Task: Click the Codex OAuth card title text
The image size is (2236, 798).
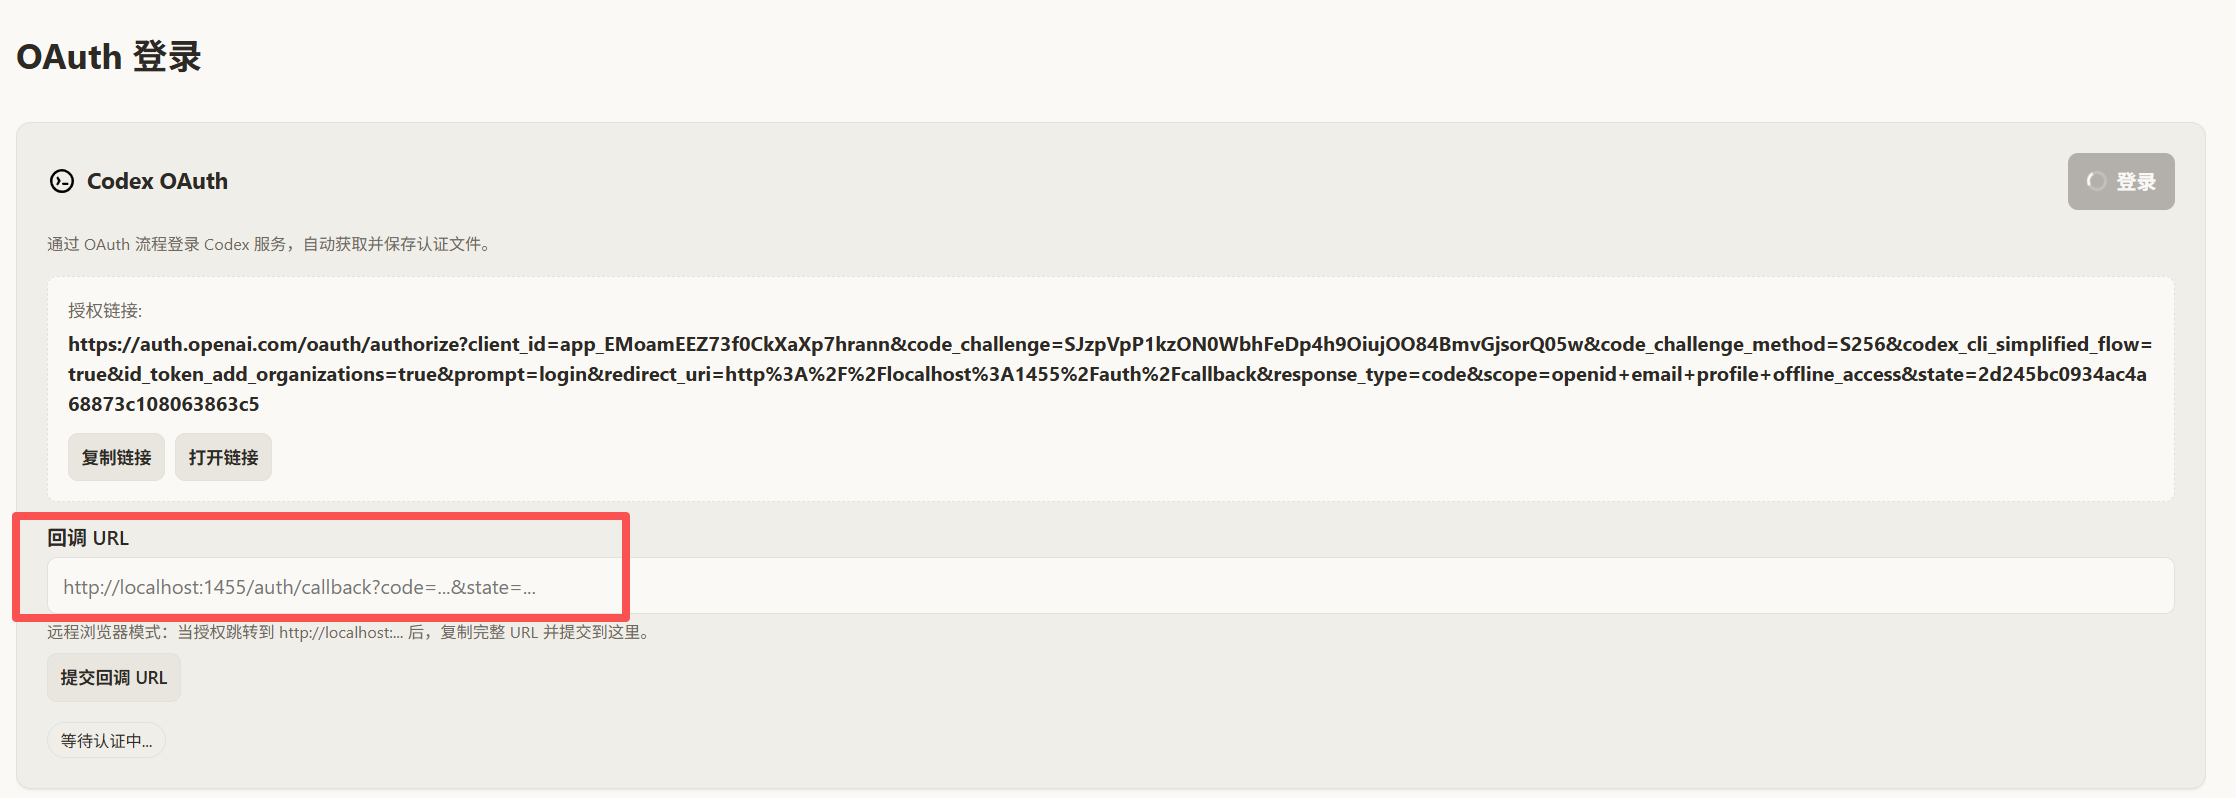Action: point(157,181)
